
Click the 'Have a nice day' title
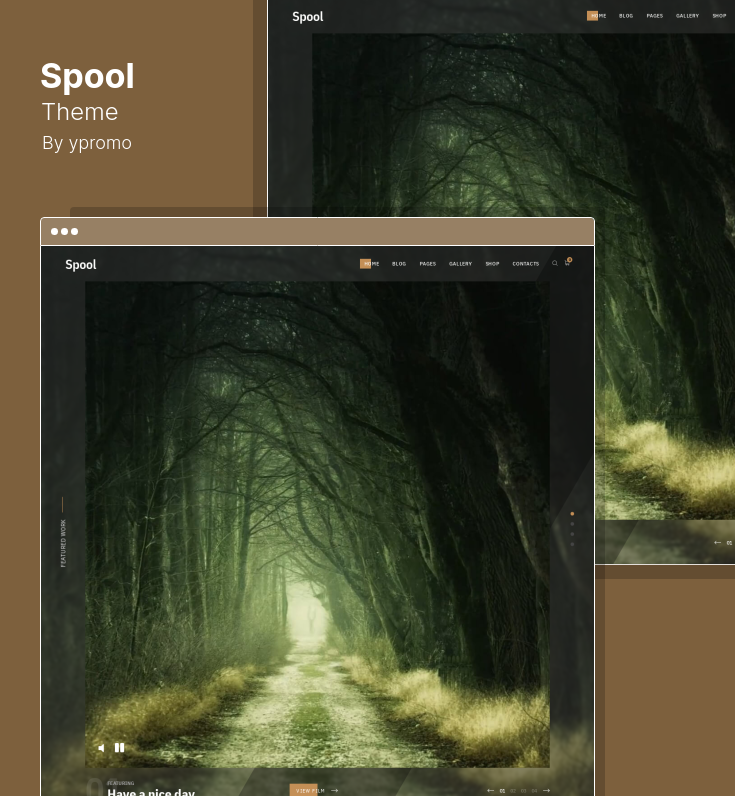coord(151,791)
